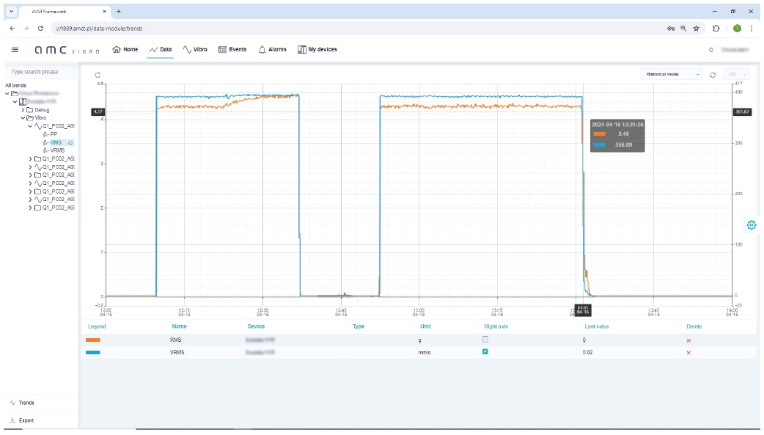Switch to the Alarms tab
The width and height of the screenshot is (764, 435).
[272, 49]
